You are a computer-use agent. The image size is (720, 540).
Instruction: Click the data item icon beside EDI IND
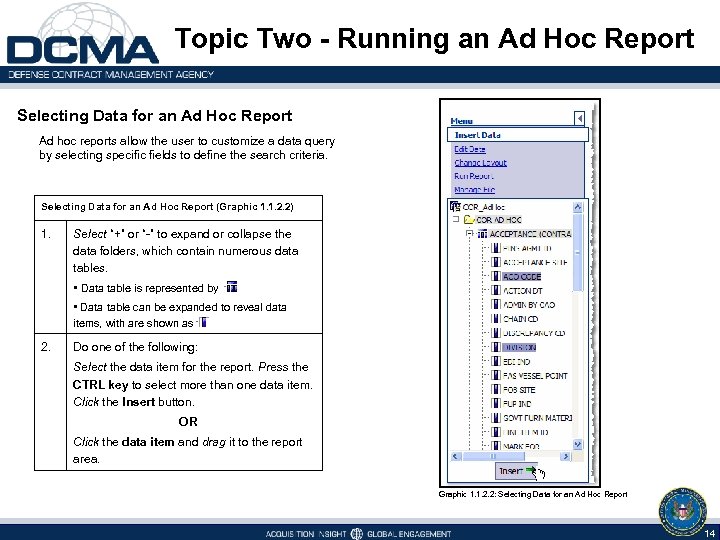(x=496, y=361)
